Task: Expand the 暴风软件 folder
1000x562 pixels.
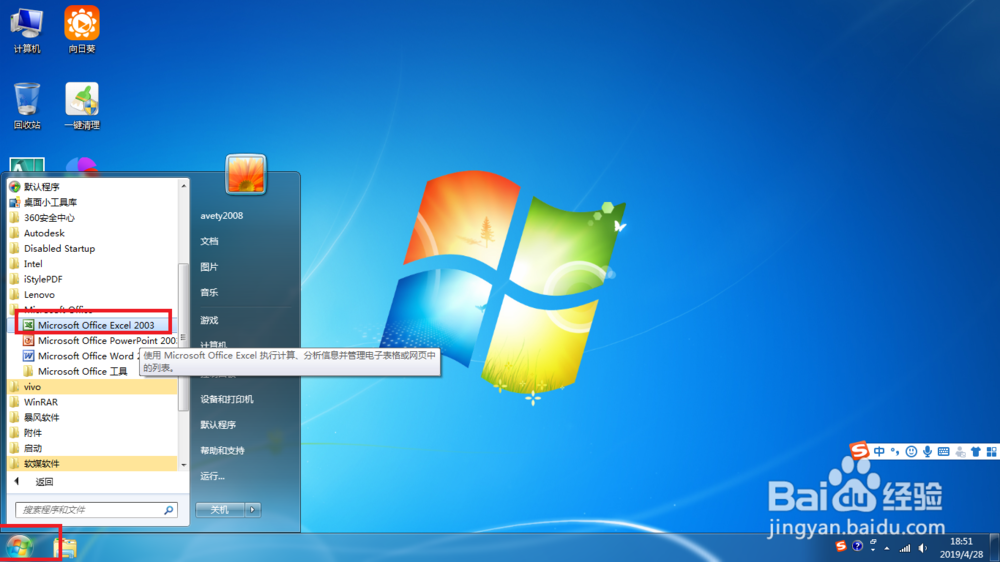Action: click(92, 417)
